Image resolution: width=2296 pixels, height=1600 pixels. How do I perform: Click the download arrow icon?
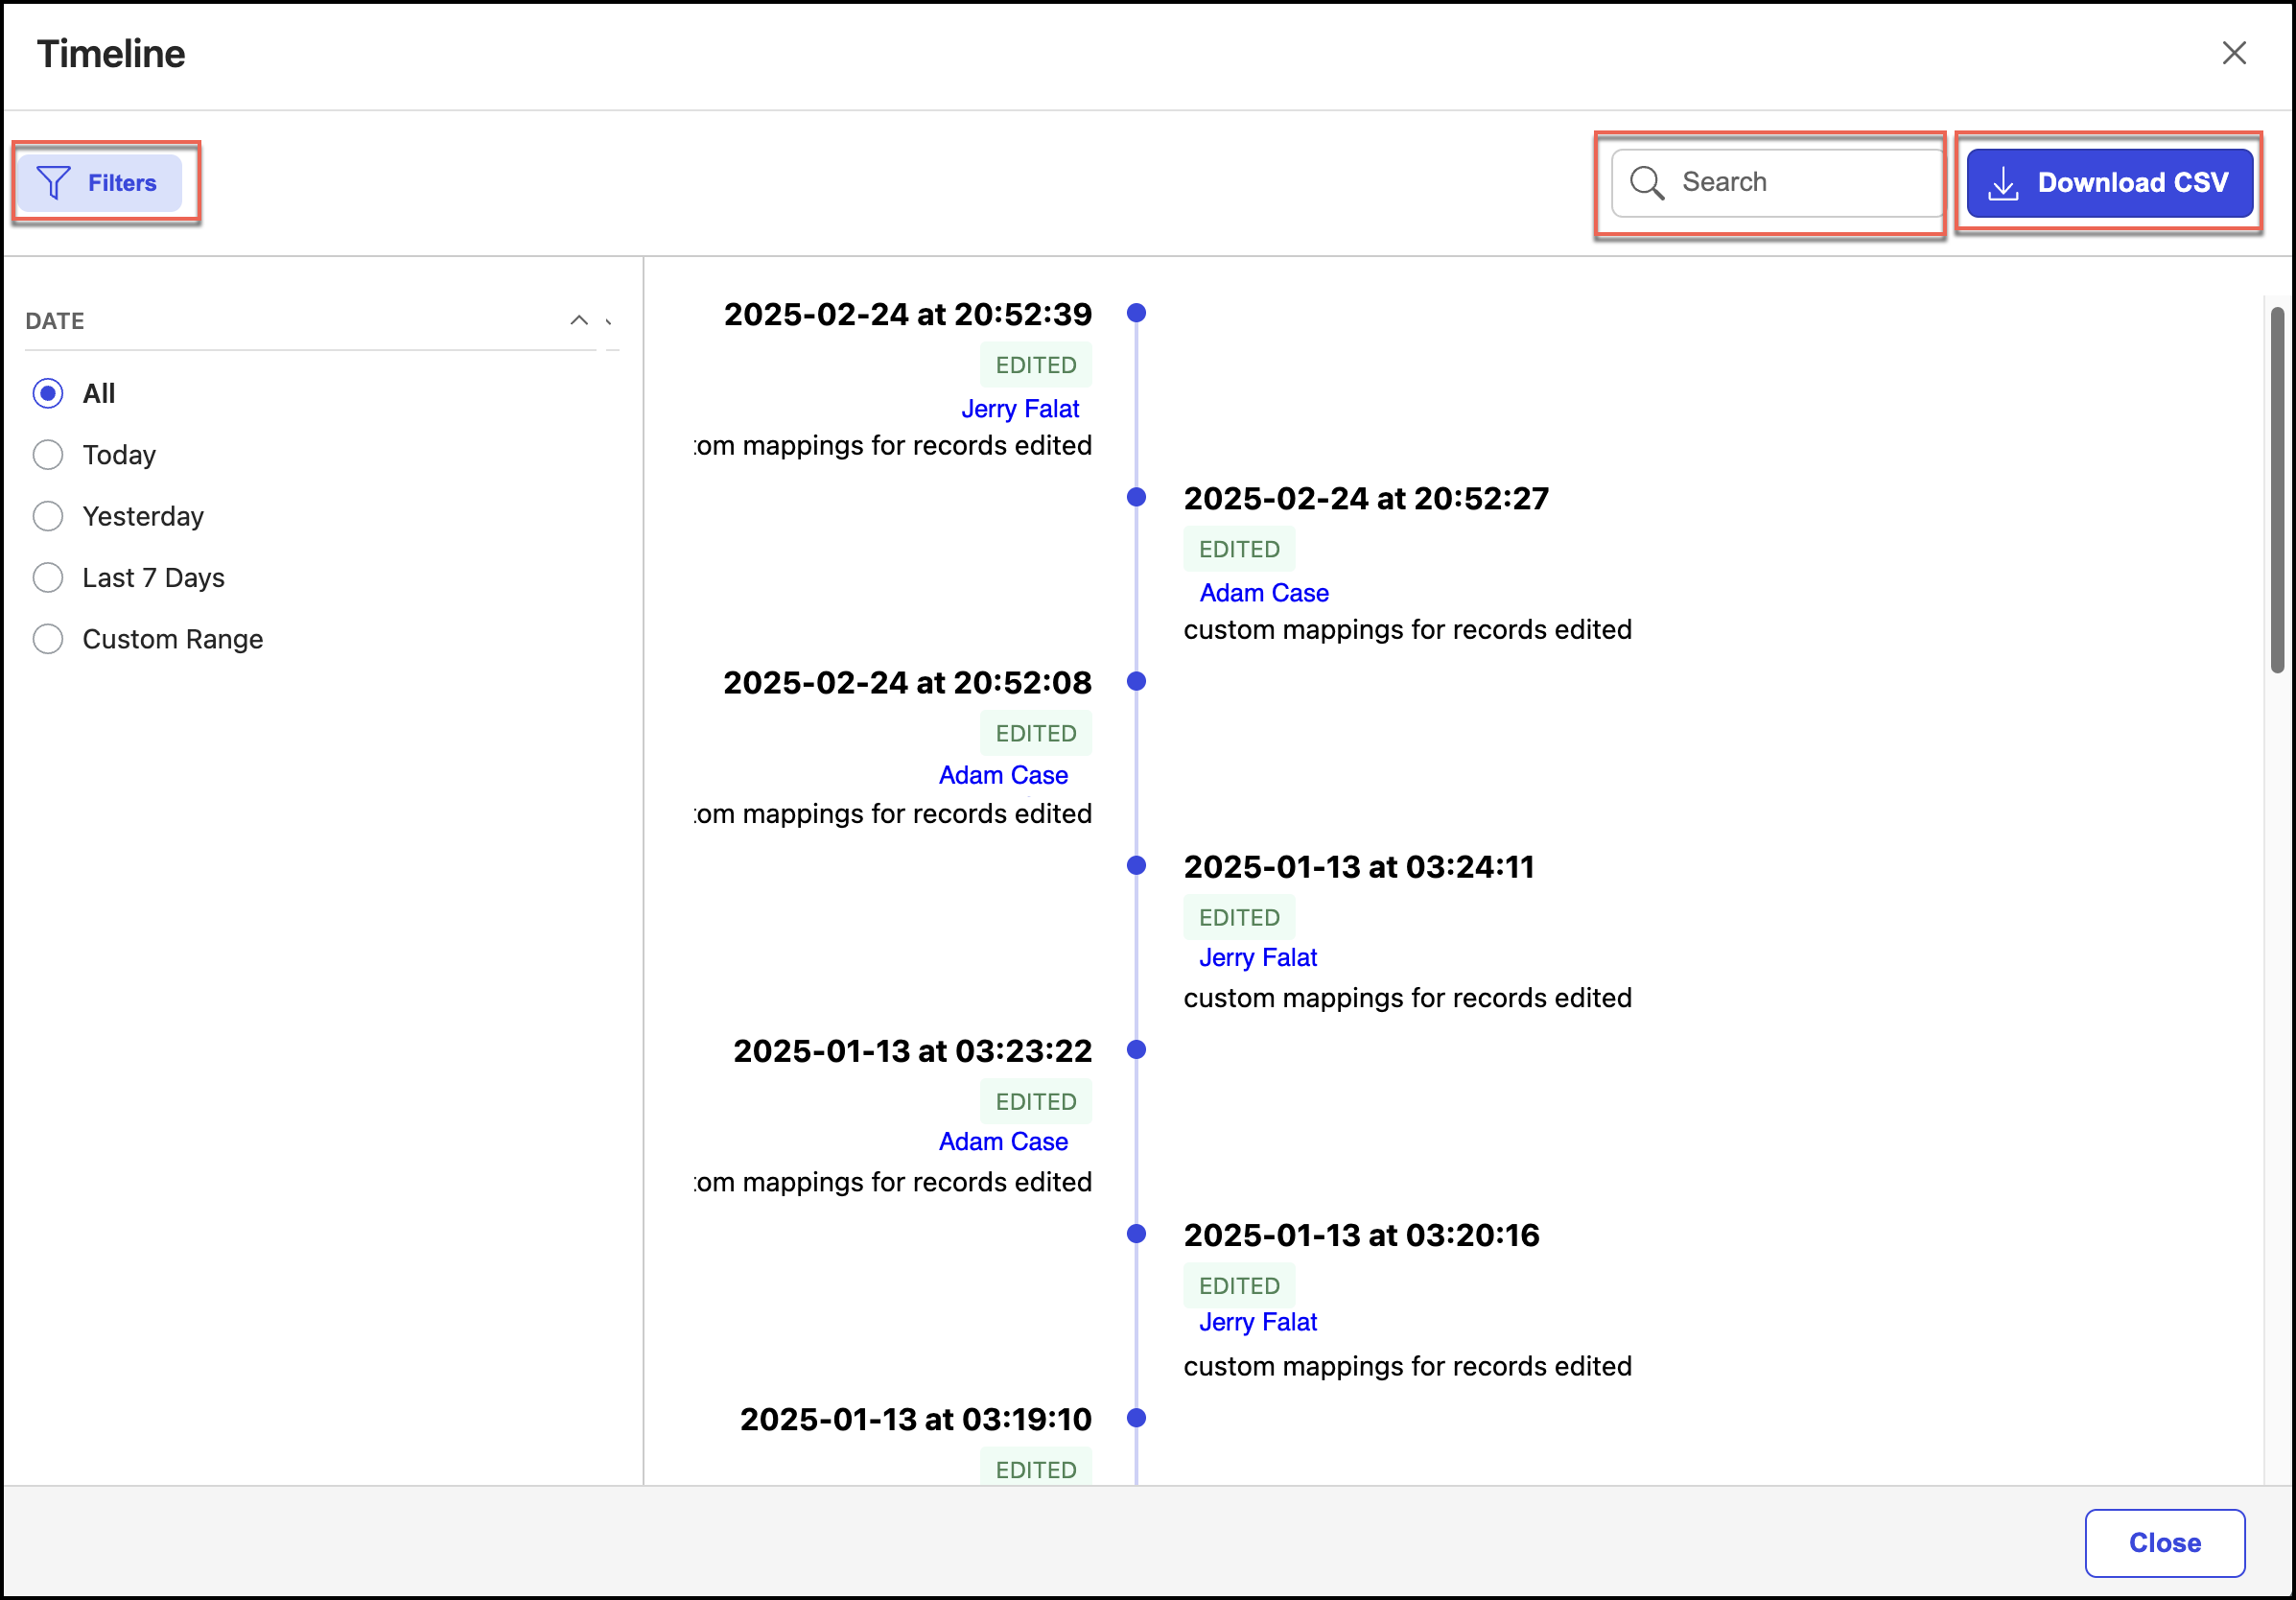(2003, 184)
